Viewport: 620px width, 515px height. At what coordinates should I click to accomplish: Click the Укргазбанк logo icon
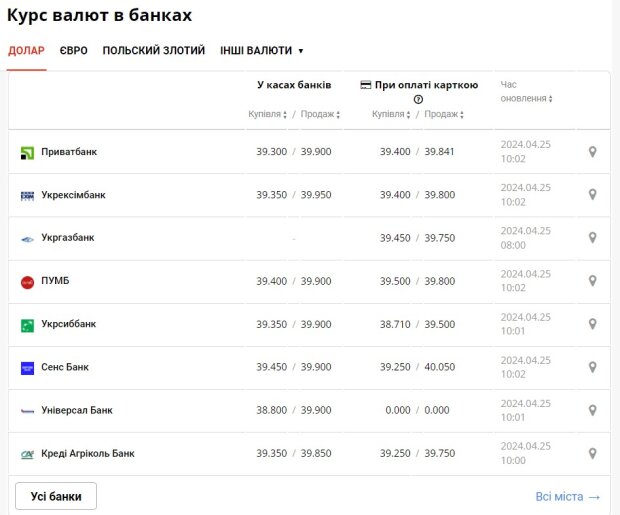click(x=27, y=239)
